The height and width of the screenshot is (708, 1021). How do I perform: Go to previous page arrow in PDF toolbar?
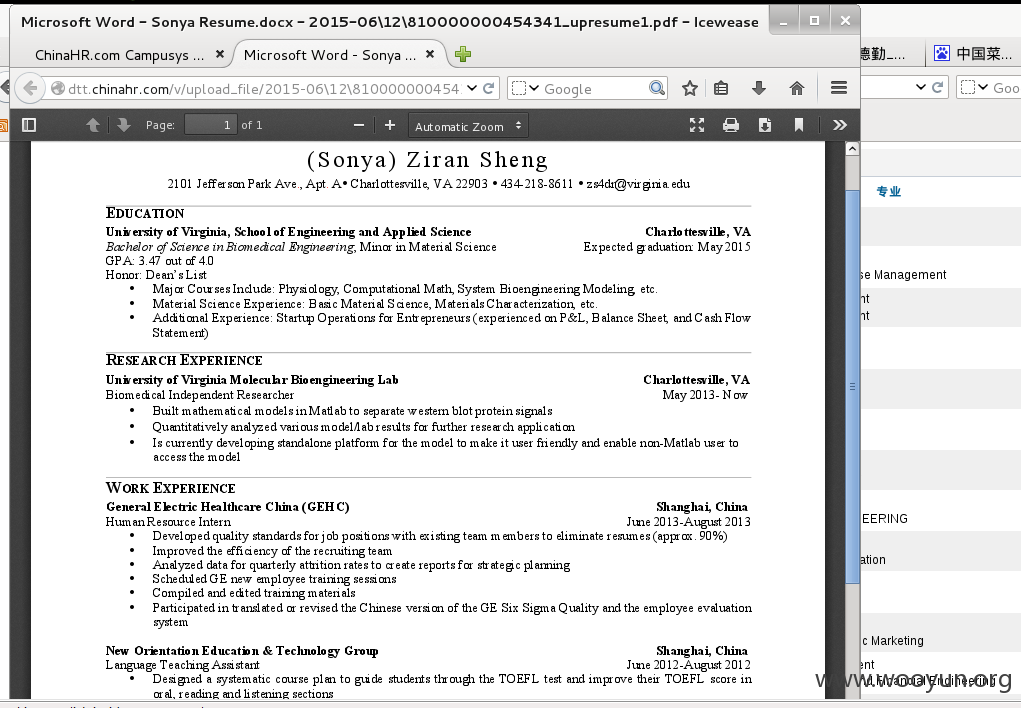(x=93, y=125)
